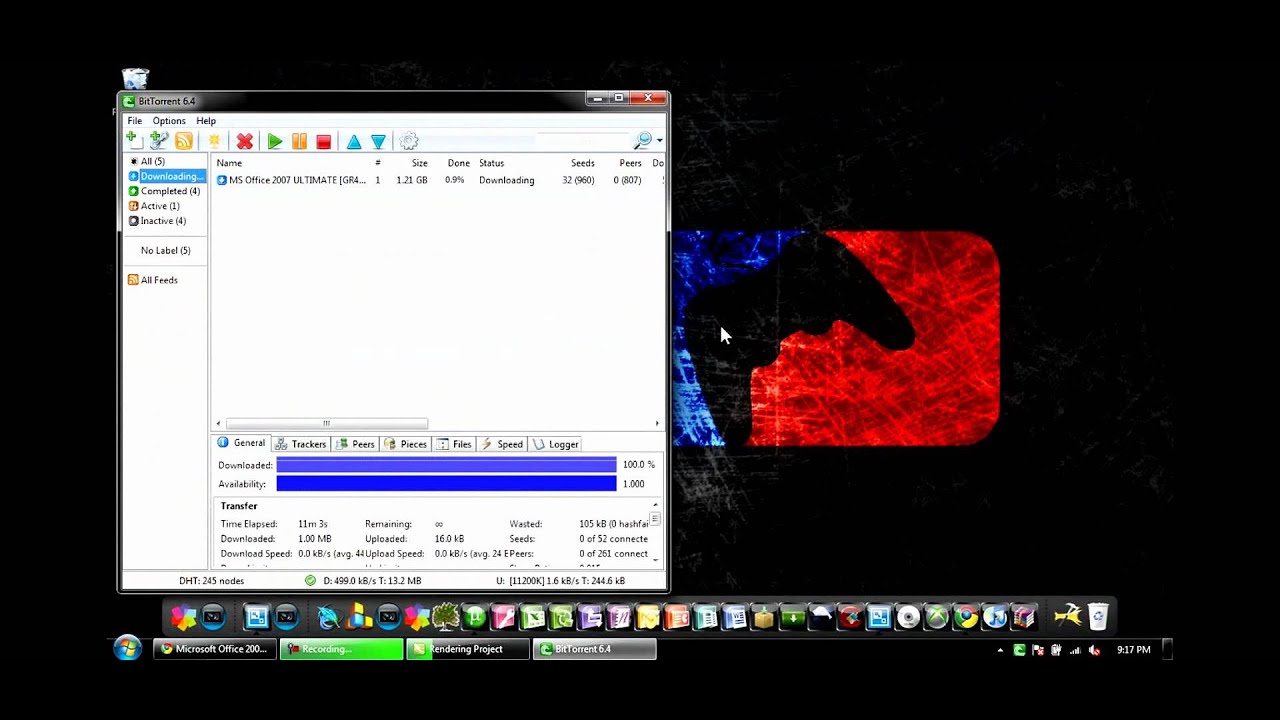Image resolution: width=1280 pixels, height=720 pixels.
Task: Switch to the General tab
Action: [241, 443]
